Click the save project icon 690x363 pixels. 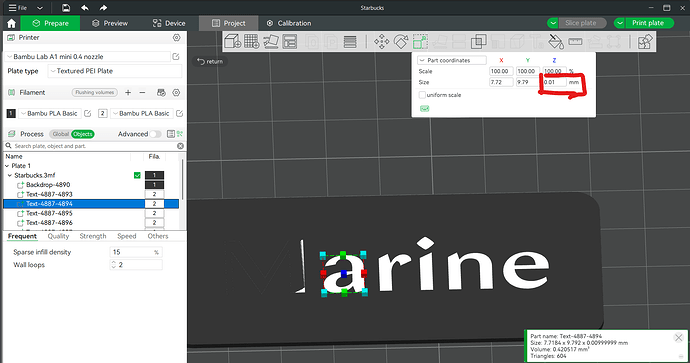pos(66,8)
